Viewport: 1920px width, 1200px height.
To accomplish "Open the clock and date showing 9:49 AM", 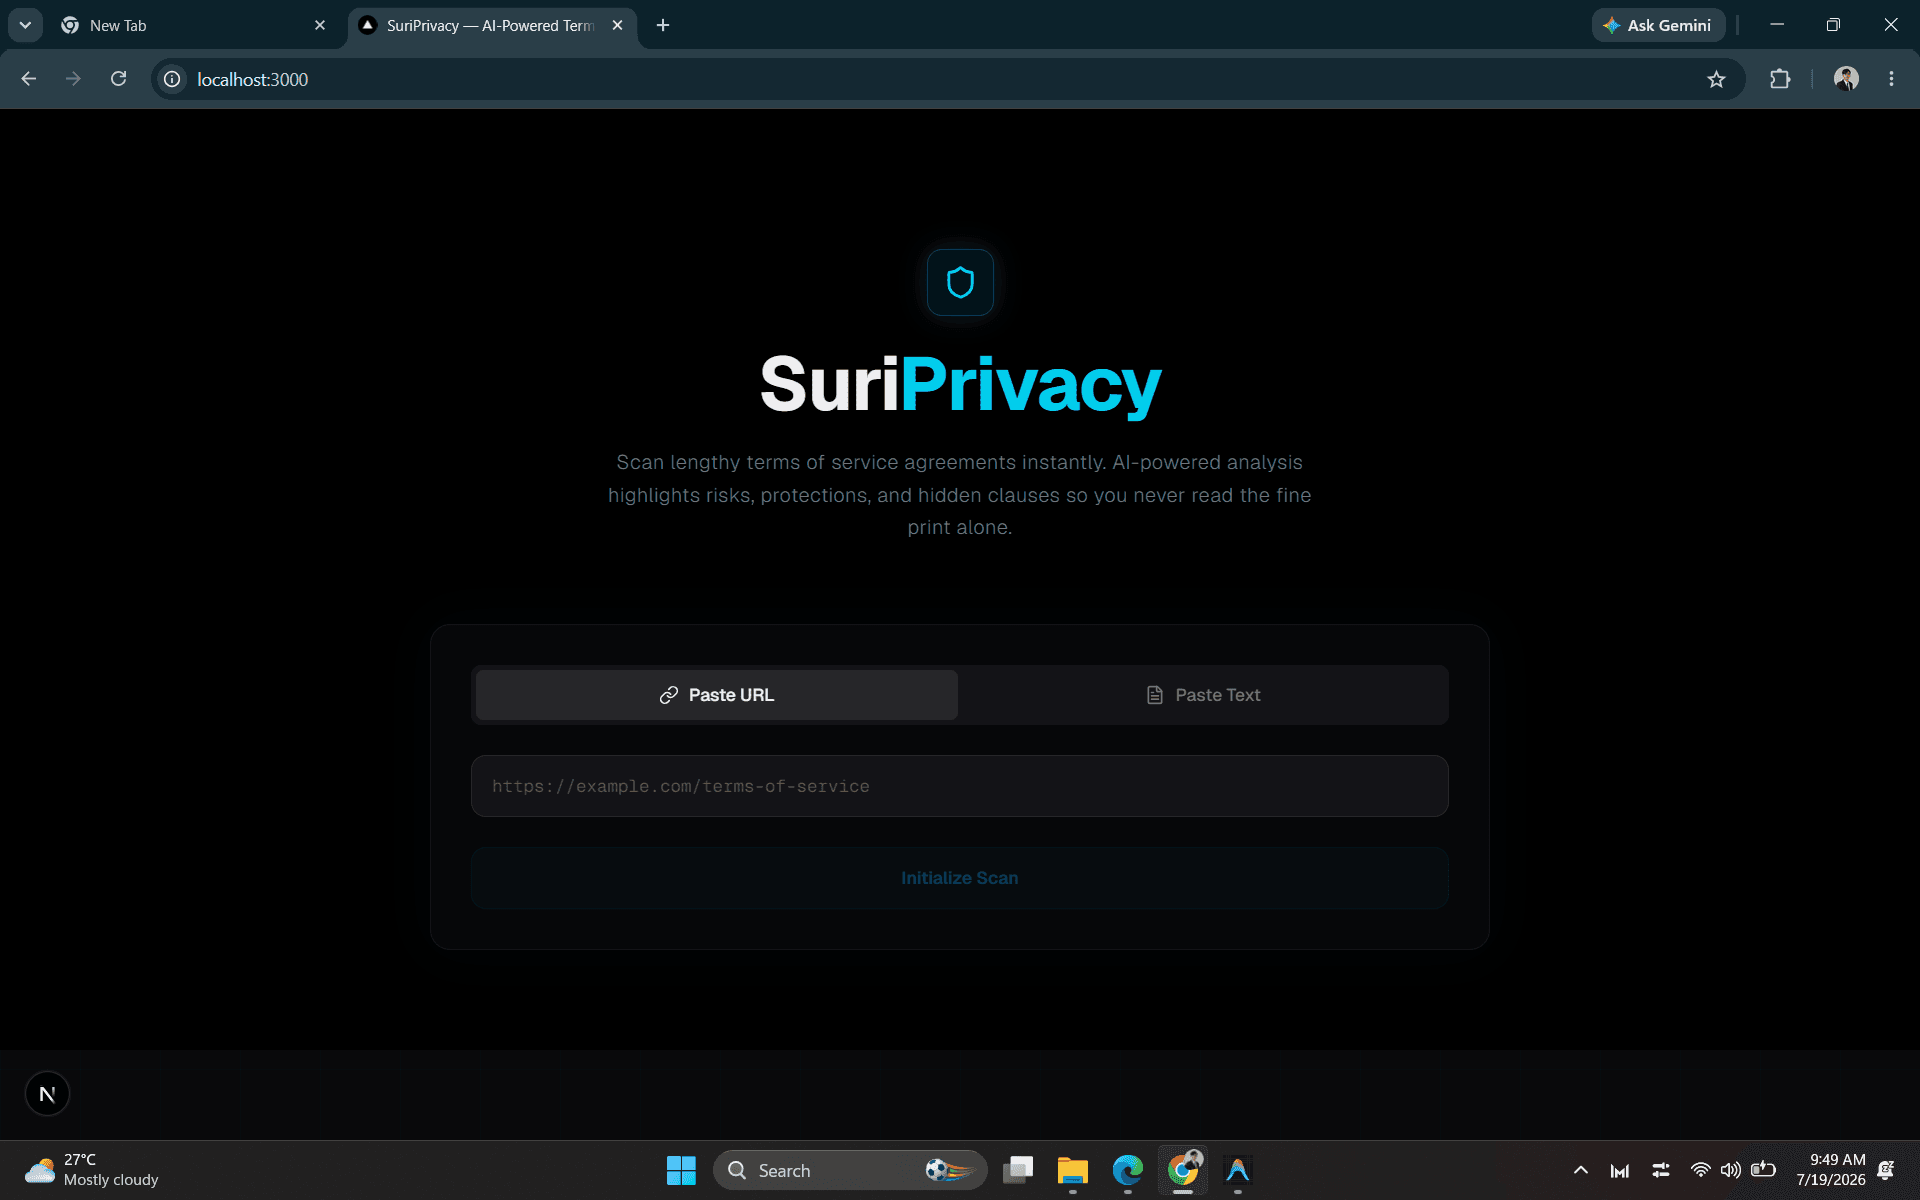I will (1830, 1170).
